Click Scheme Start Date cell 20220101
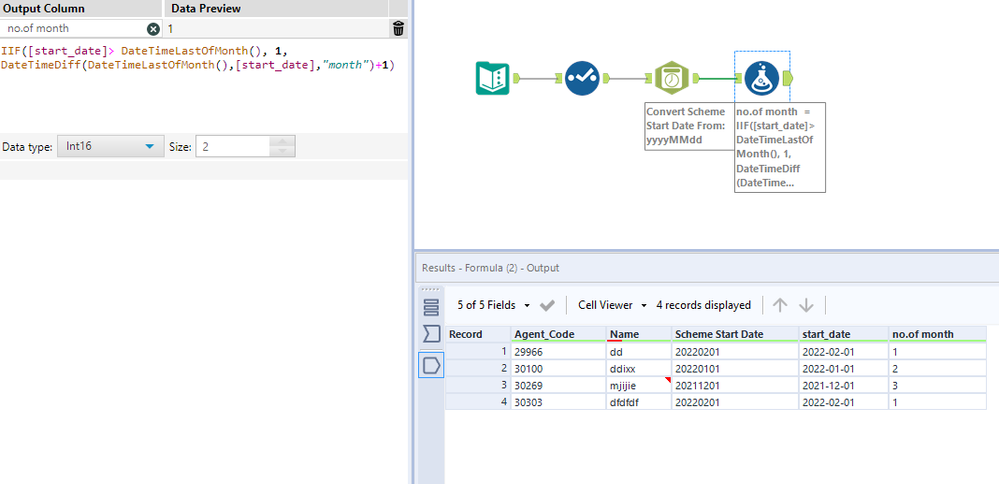This screenshot has height=484, width=999. 735,368
